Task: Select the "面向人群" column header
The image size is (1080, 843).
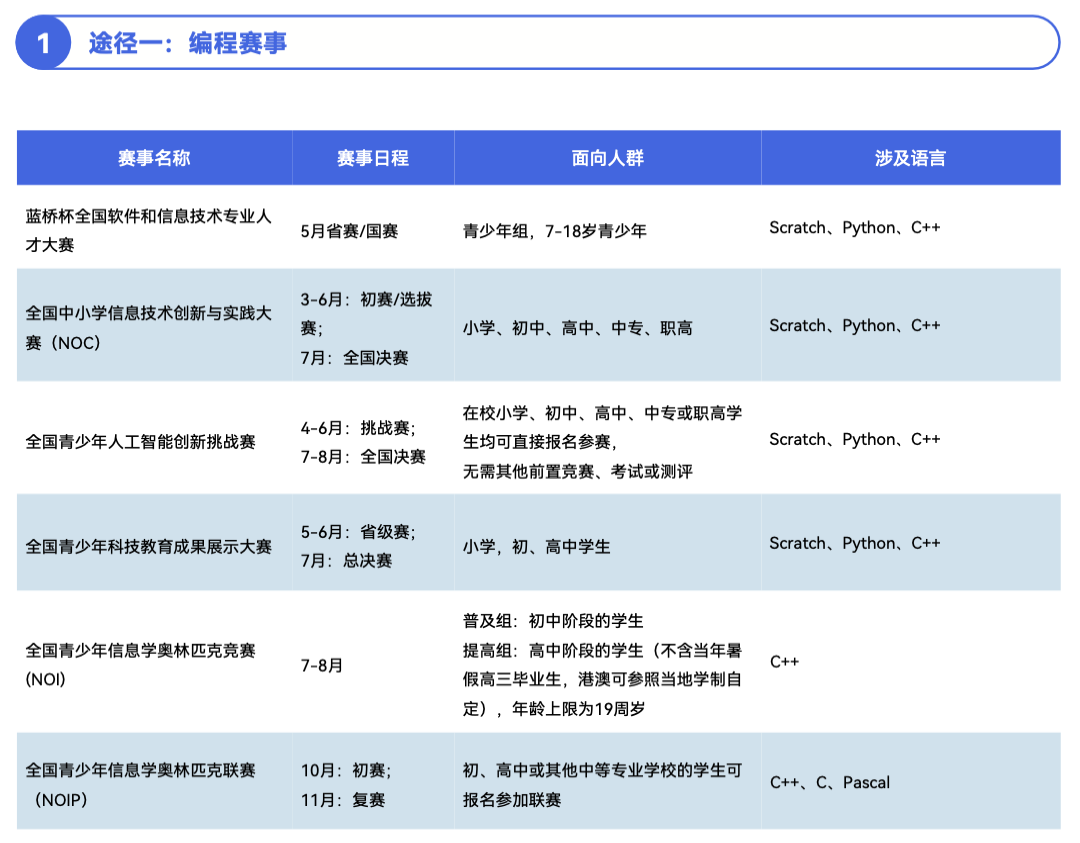Action: pos(608,157)
